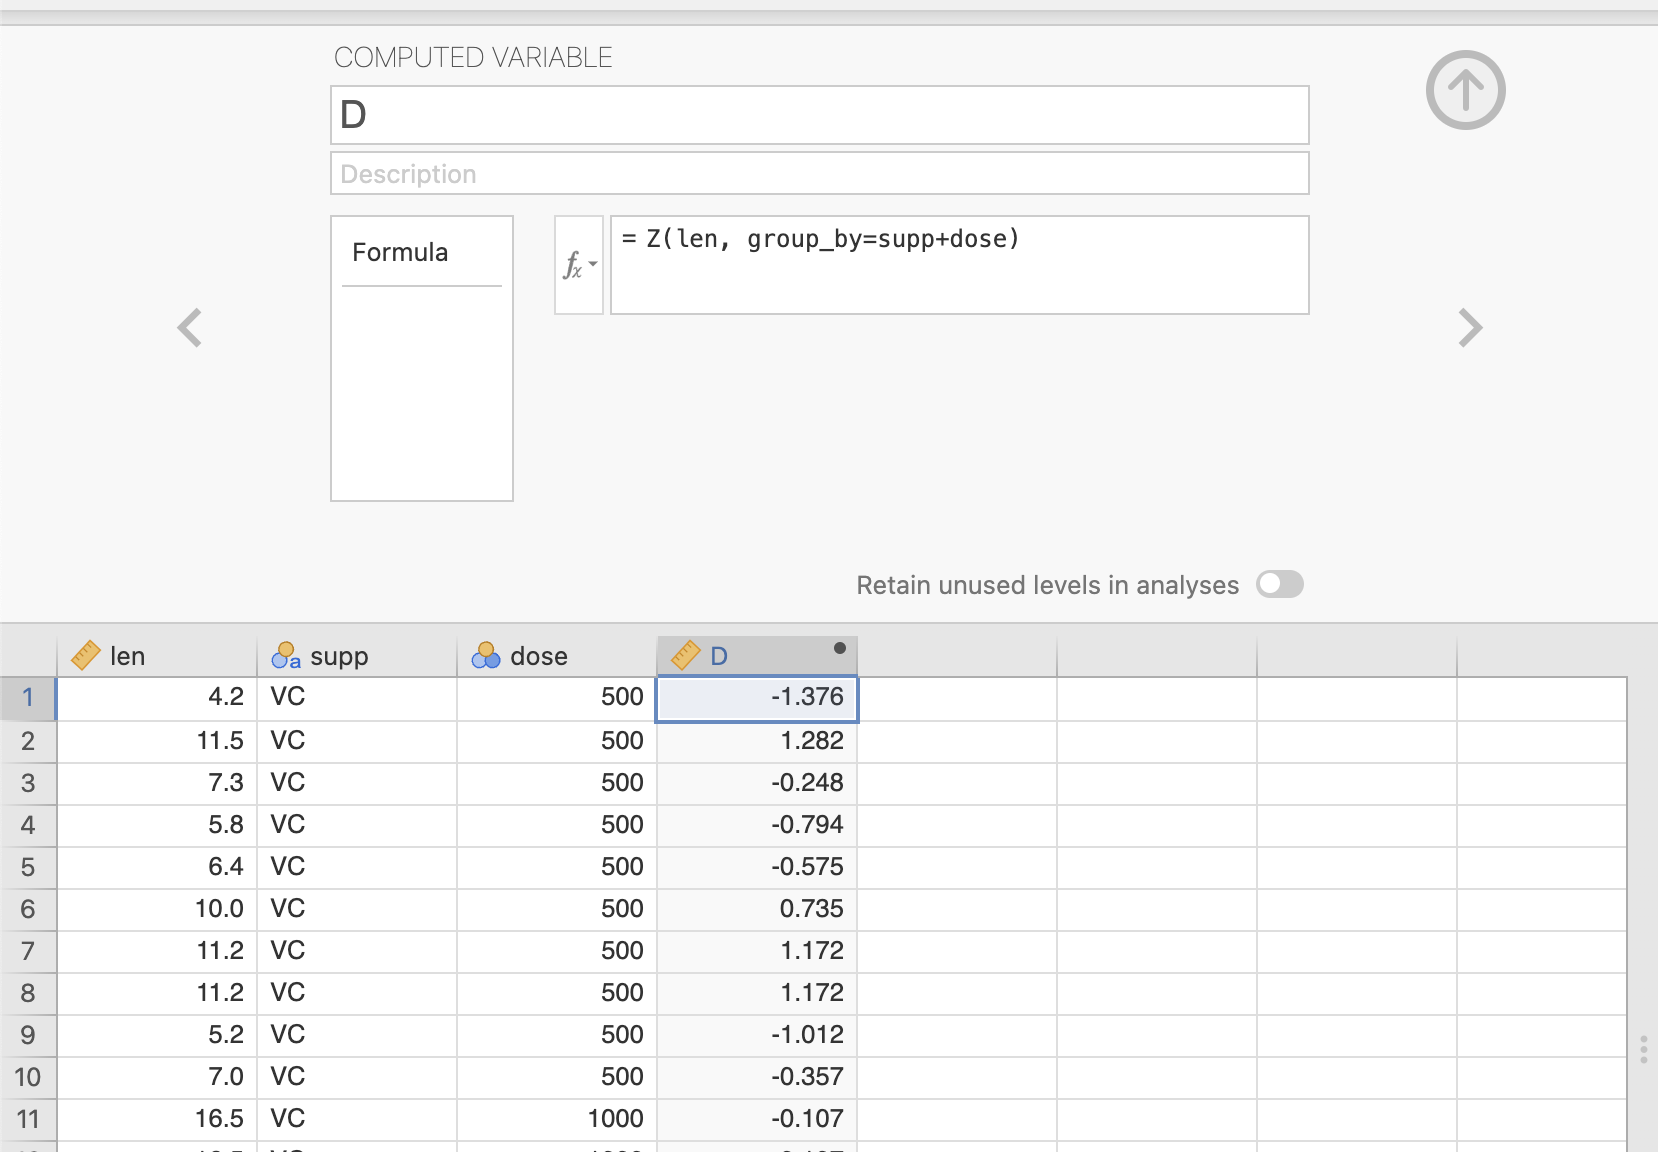The width and height of the screenshot is (1658, 1152).
Task: Edit the variable name field D
Action: (x=819, y=115)
